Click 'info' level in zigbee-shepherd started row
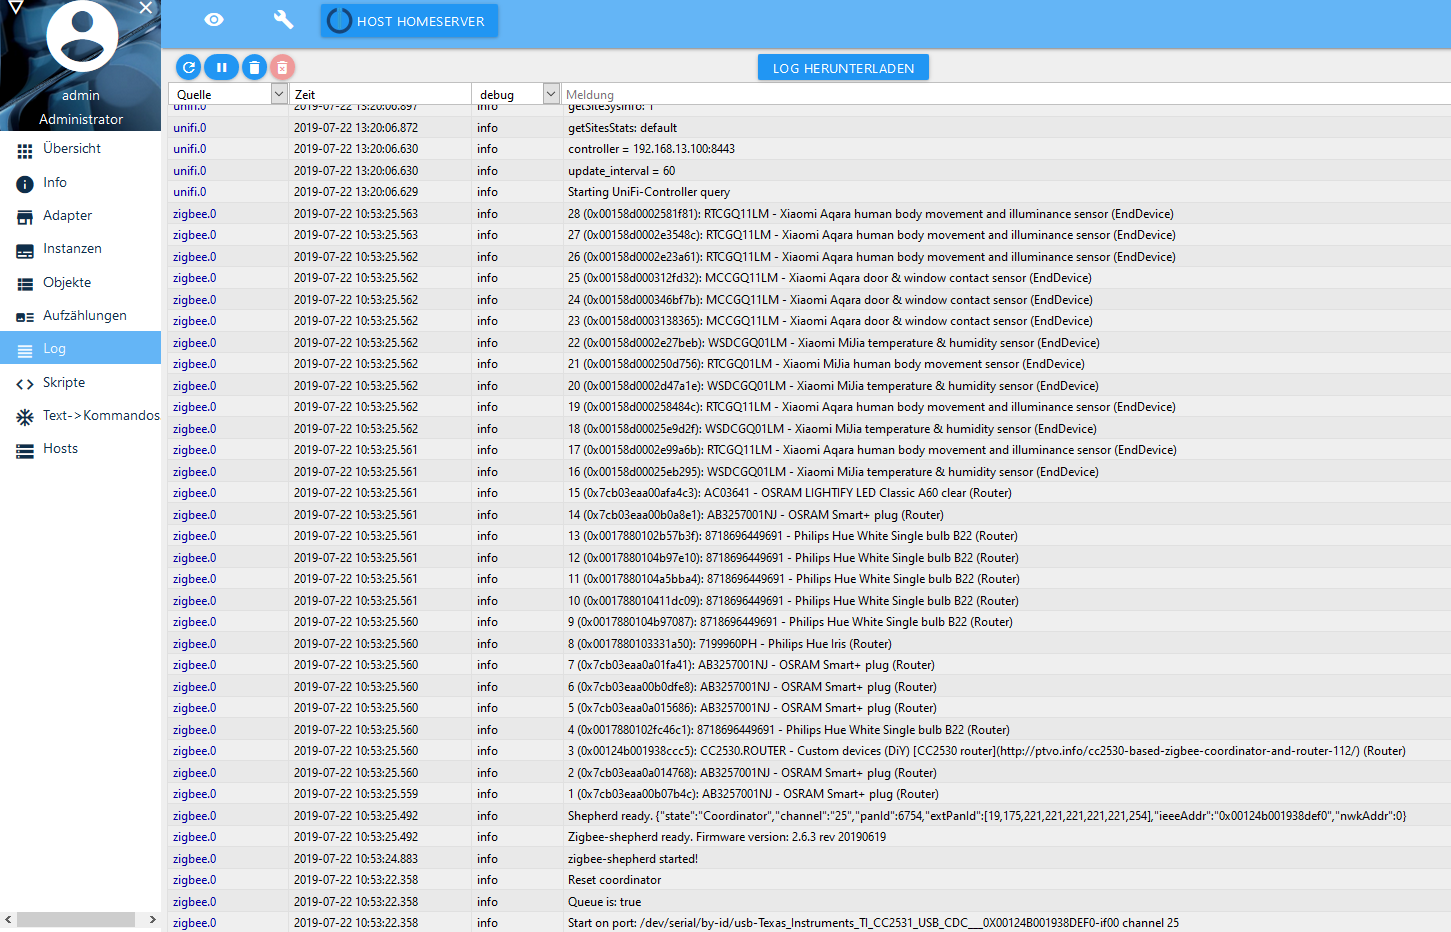This screenshot has height=932, width=1451. coord(487,859)
